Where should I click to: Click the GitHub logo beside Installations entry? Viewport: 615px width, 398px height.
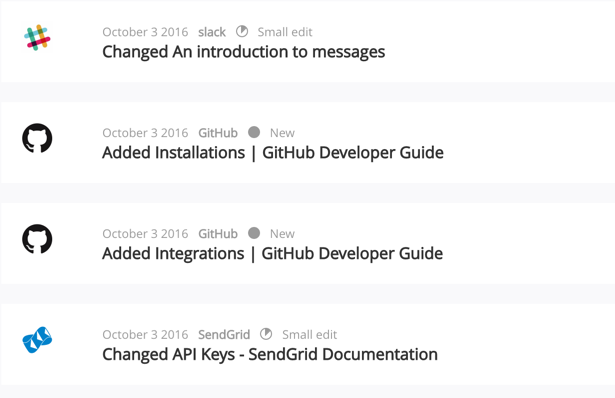click(x=37, y=138)
